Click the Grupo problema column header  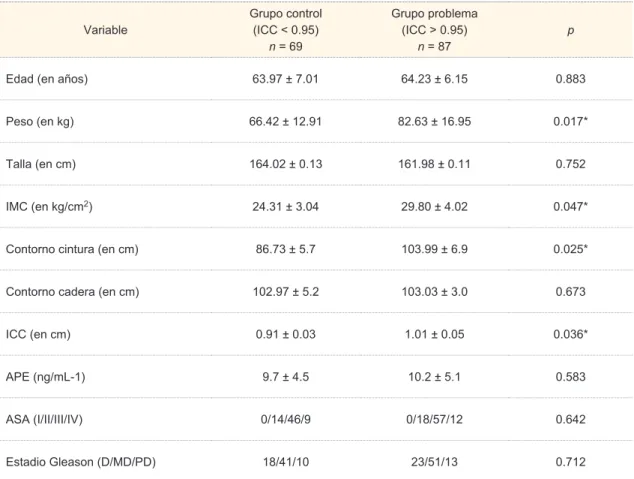point(434,30)
